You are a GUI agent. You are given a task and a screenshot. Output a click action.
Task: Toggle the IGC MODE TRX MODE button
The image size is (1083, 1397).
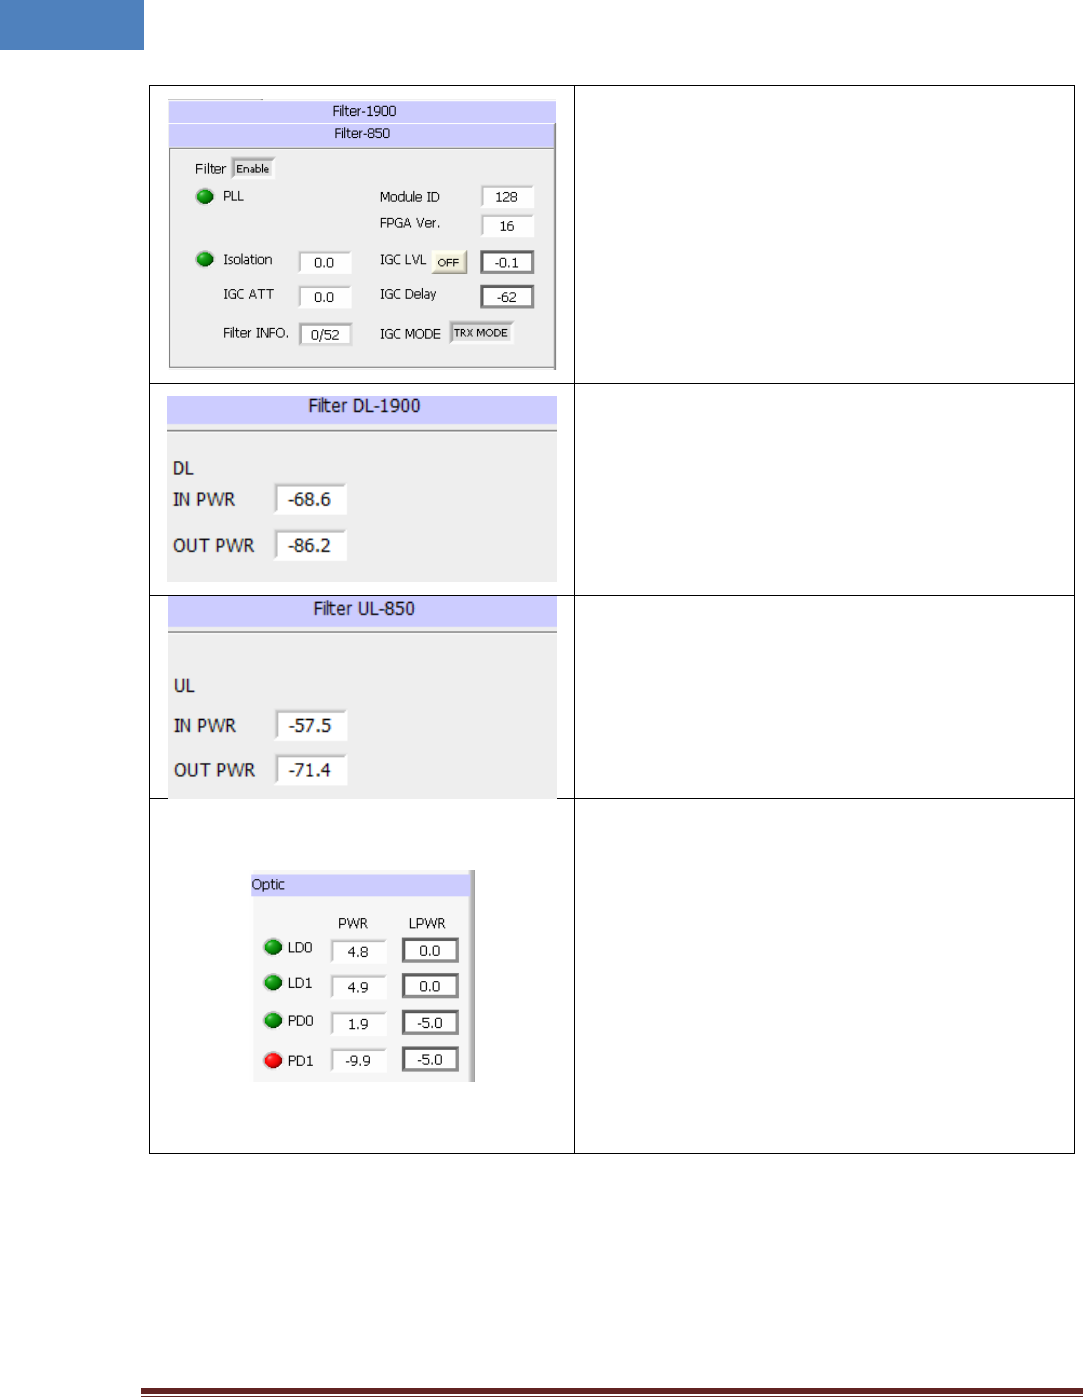481,333
